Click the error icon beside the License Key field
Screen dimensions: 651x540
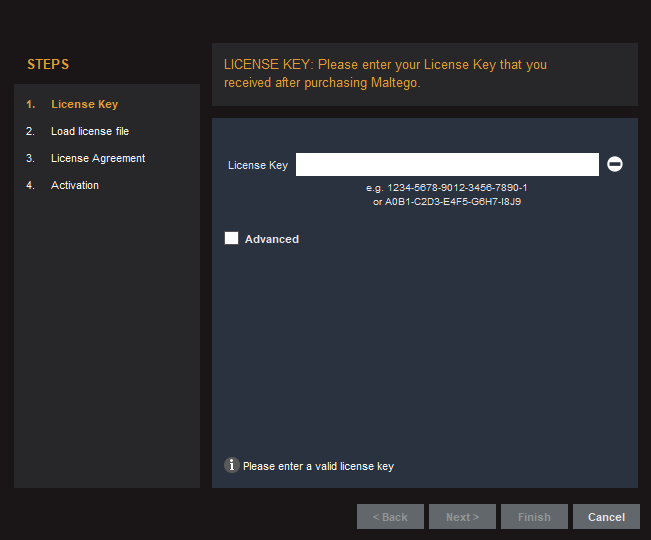tap(615, 164)
